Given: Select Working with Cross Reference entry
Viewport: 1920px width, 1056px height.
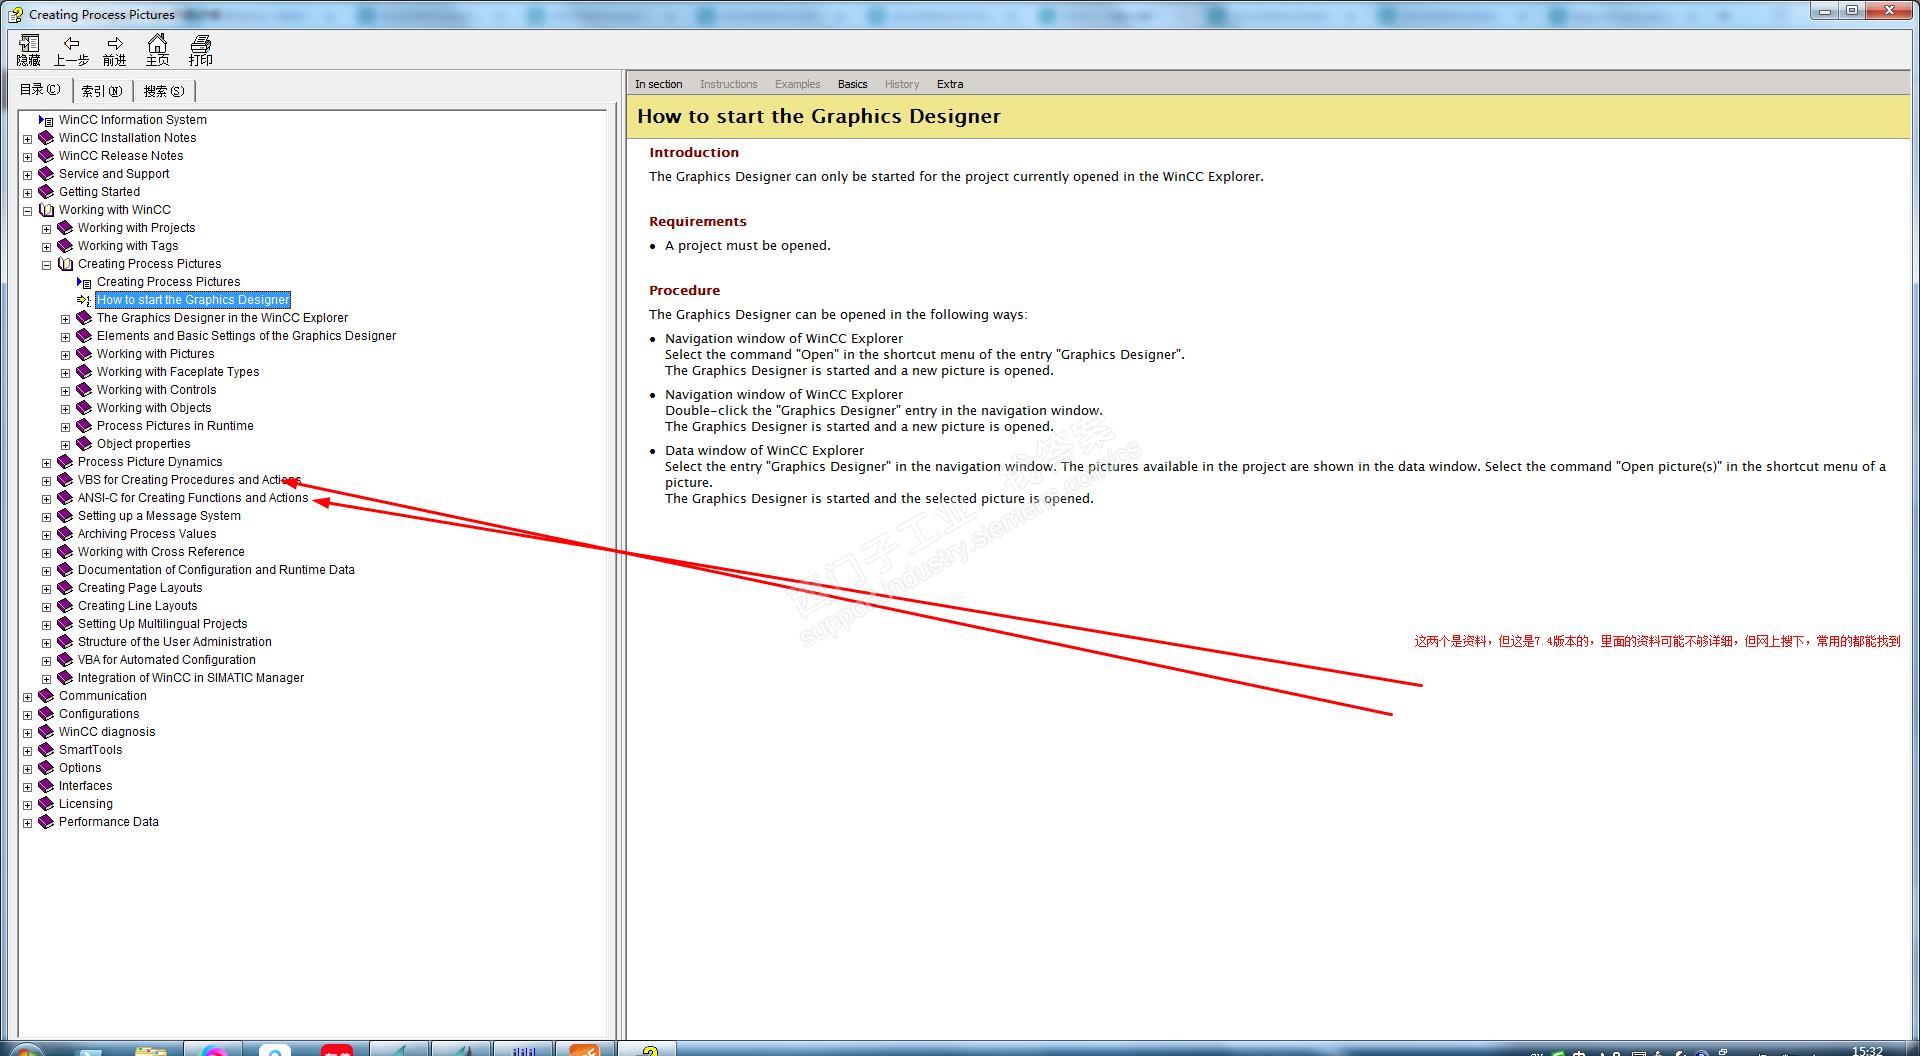Looking at the screenshot, I should [161, 552].
